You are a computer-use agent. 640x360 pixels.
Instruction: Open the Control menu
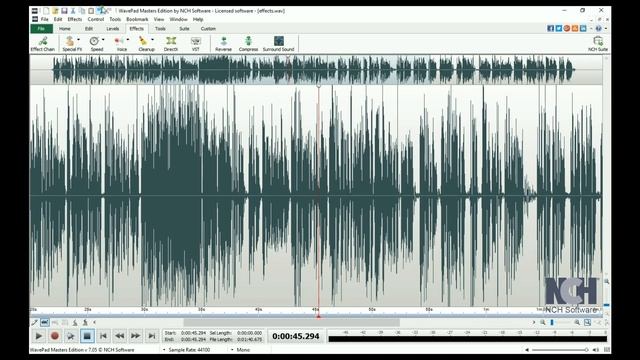click(x=96, y=19)
